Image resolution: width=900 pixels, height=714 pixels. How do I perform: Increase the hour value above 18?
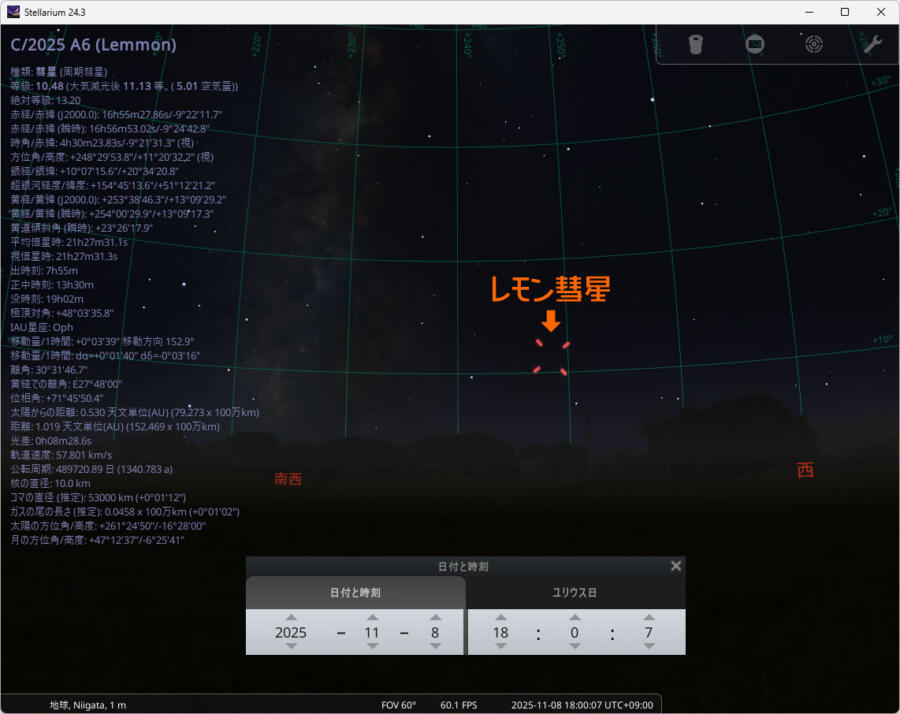[501, 617]
